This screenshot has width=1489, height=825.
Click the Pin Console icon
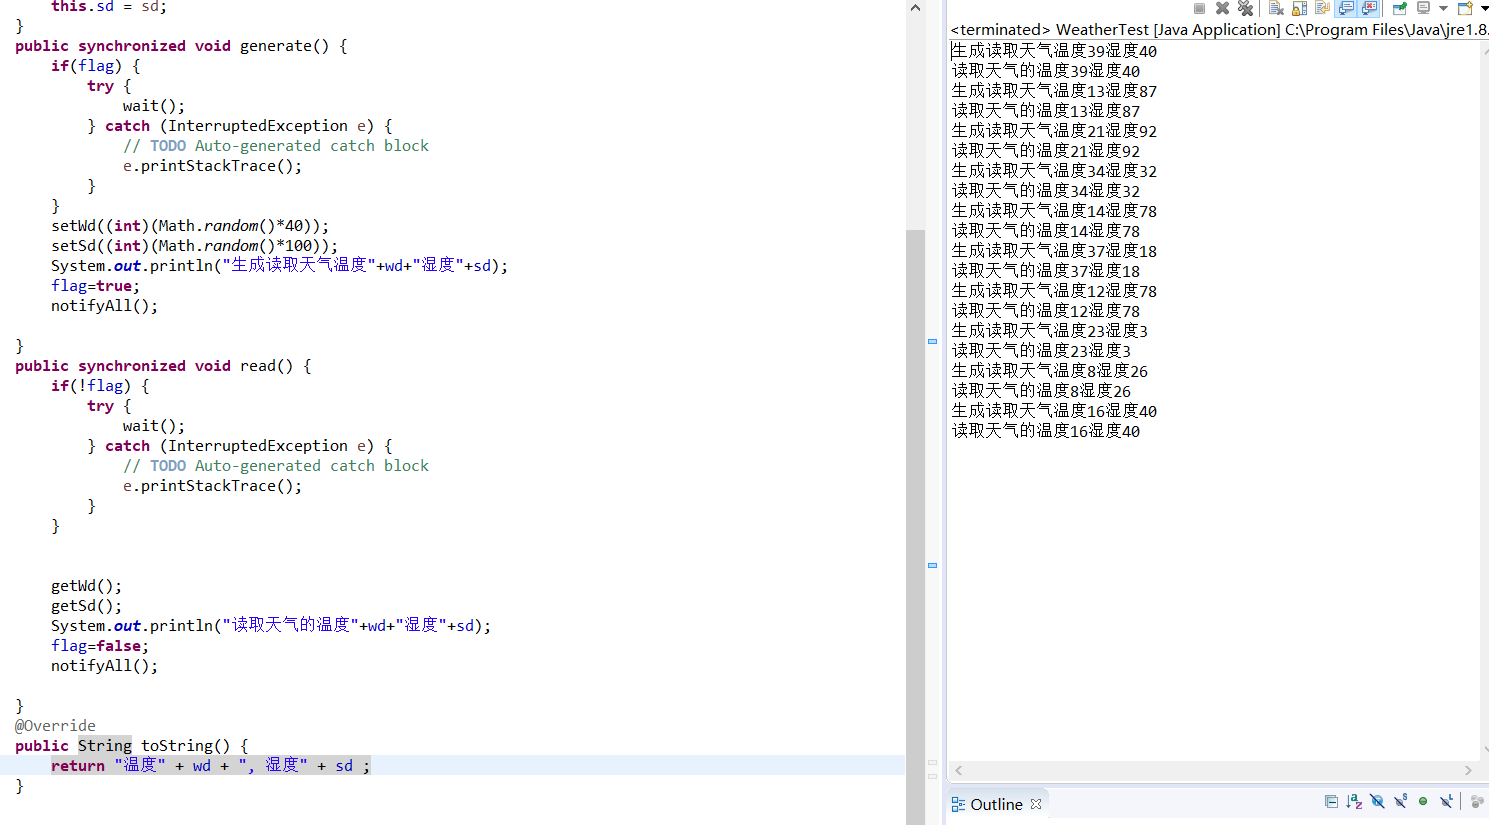coord(1399,8)
